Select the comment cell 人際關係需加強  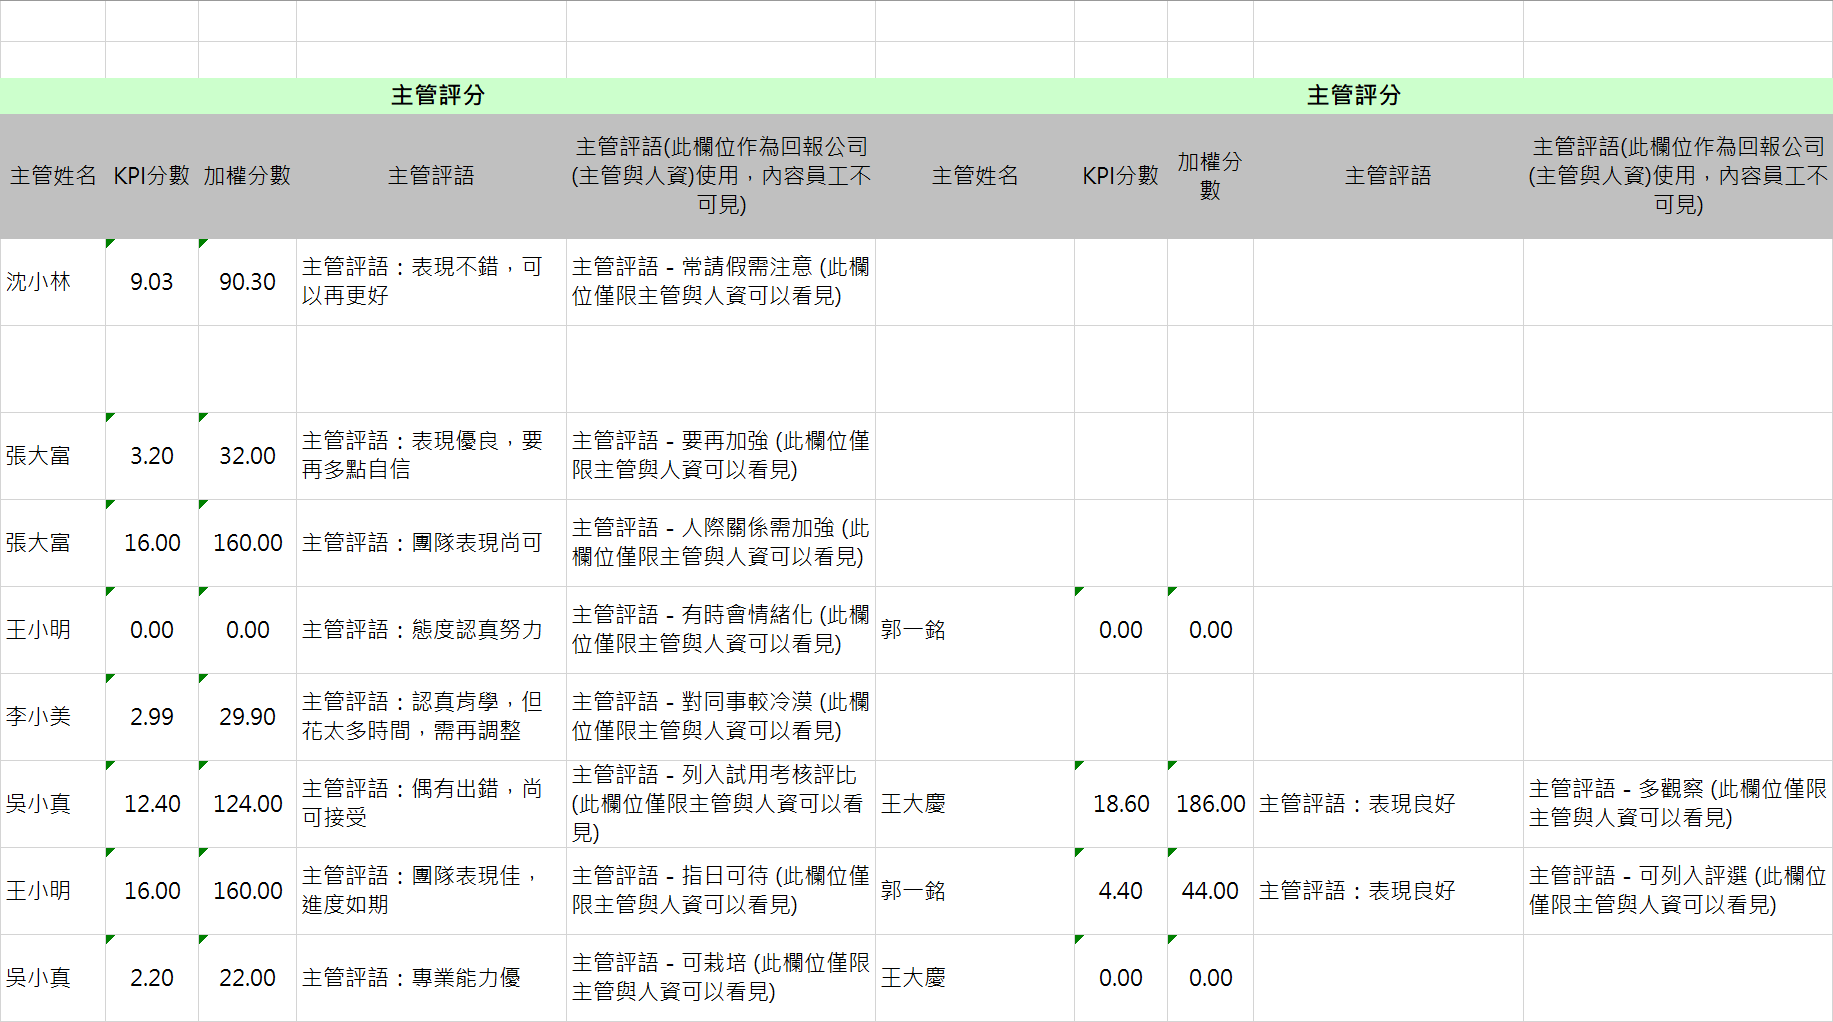[720, 543]
